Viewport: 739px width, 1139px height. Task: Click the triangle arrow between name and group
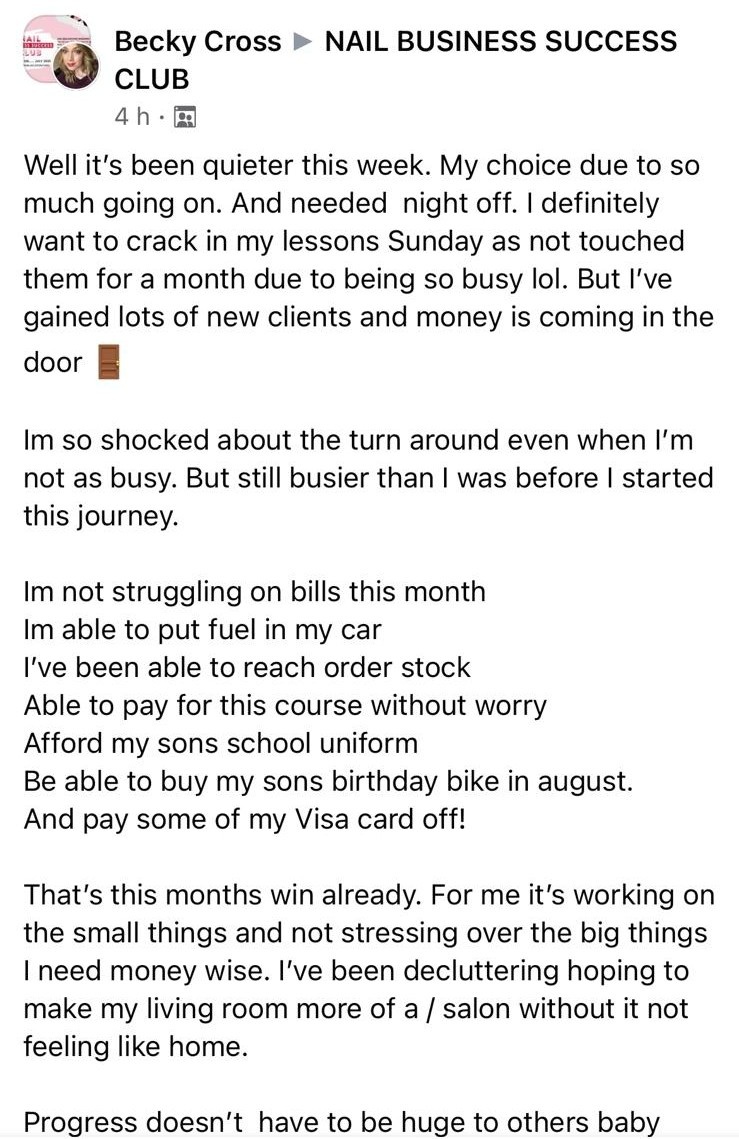tap(303, 42)
